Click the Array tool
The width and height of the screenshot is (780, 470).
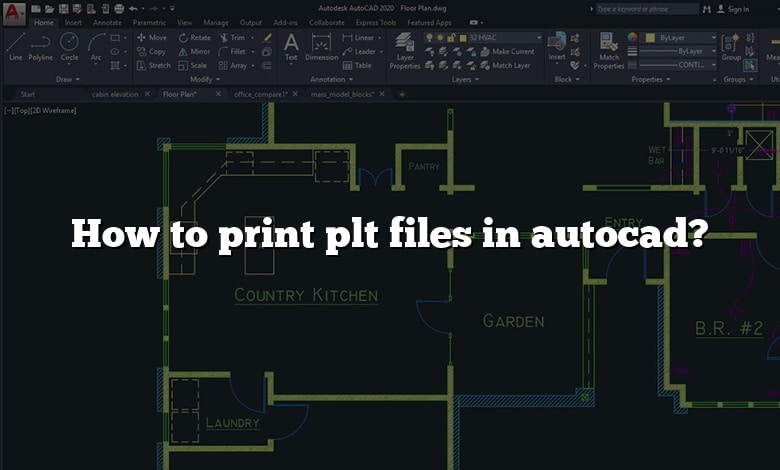233,65
